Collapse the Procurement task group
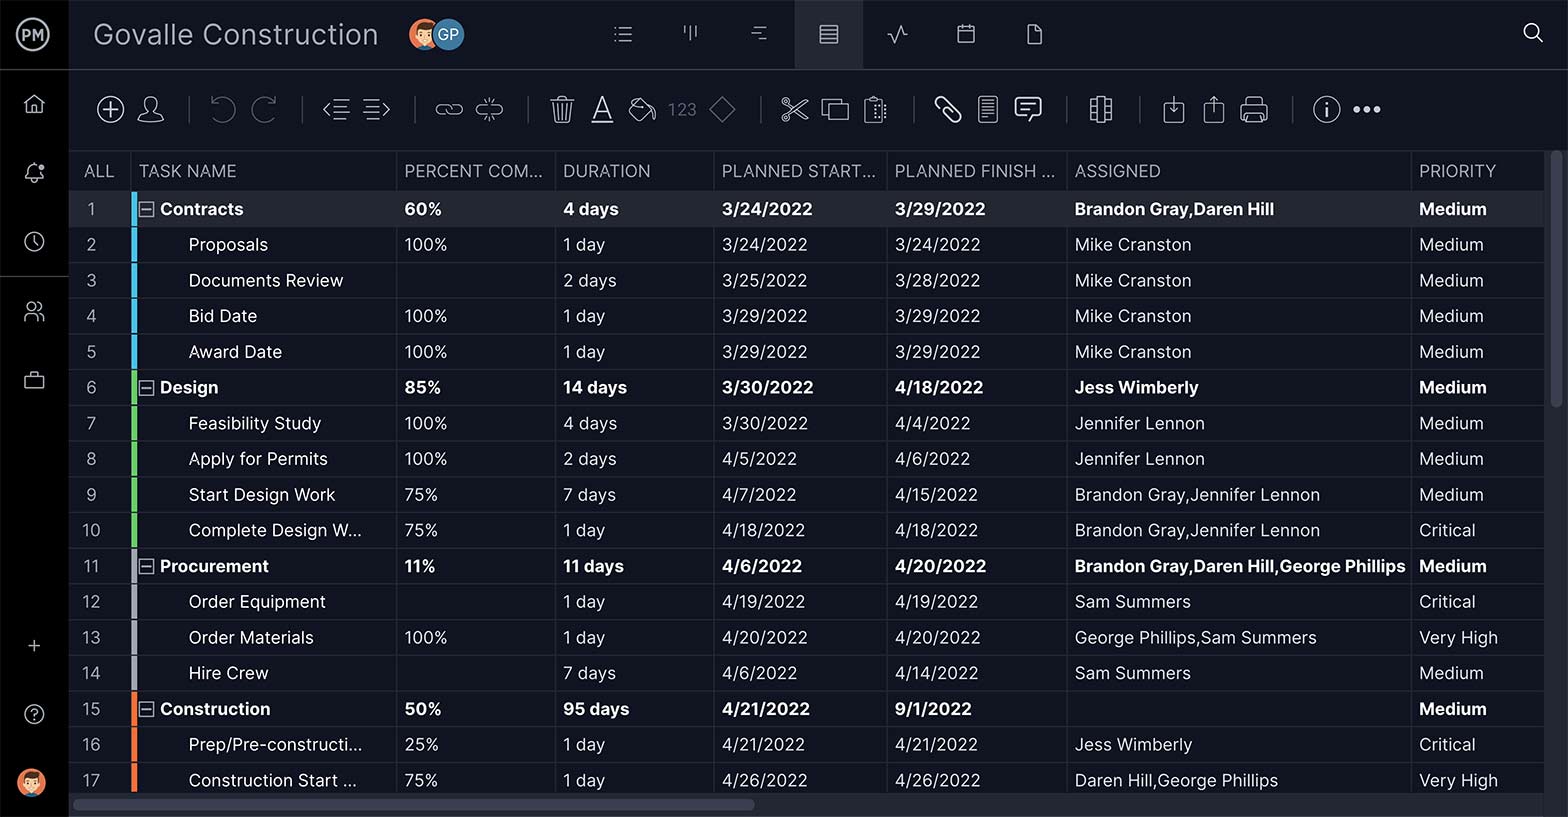The height and width of the screenshot is (817, 1568). 147,567
